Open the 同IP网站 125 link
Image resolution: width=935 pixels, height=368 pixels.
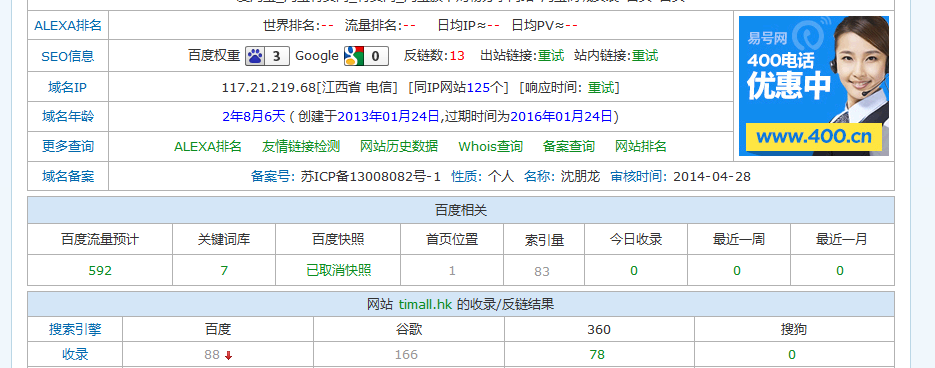pos(478,88)
